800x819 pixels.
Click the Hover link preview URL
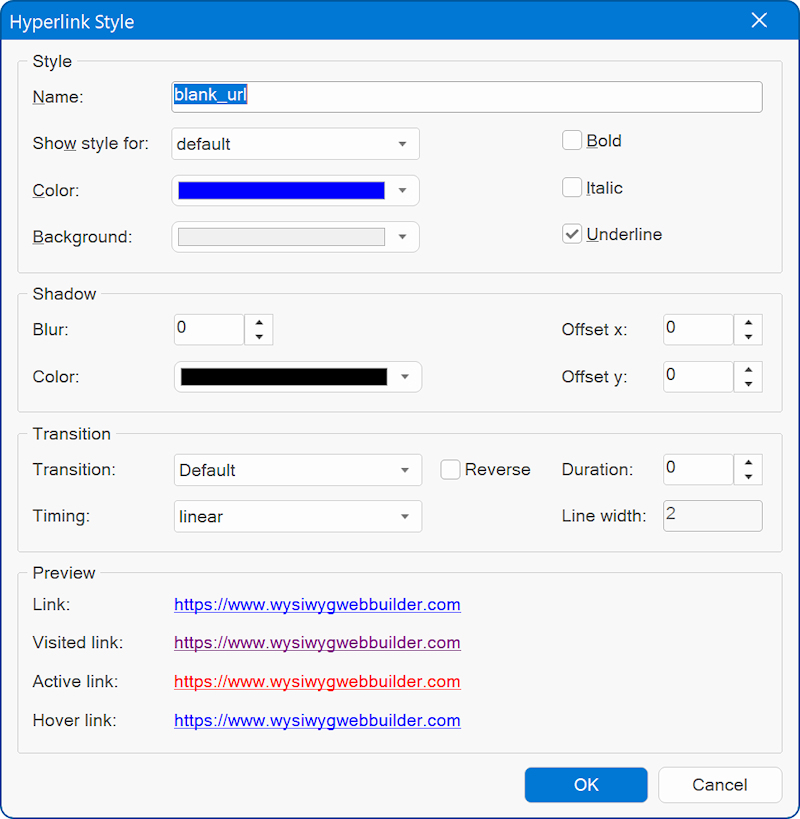(x=317, y=720)
